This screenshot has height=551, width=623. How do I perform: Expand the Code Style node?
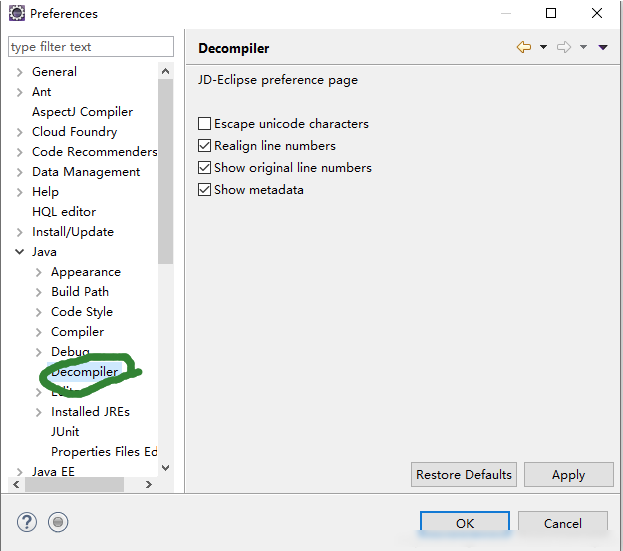(x=38, y=312)
